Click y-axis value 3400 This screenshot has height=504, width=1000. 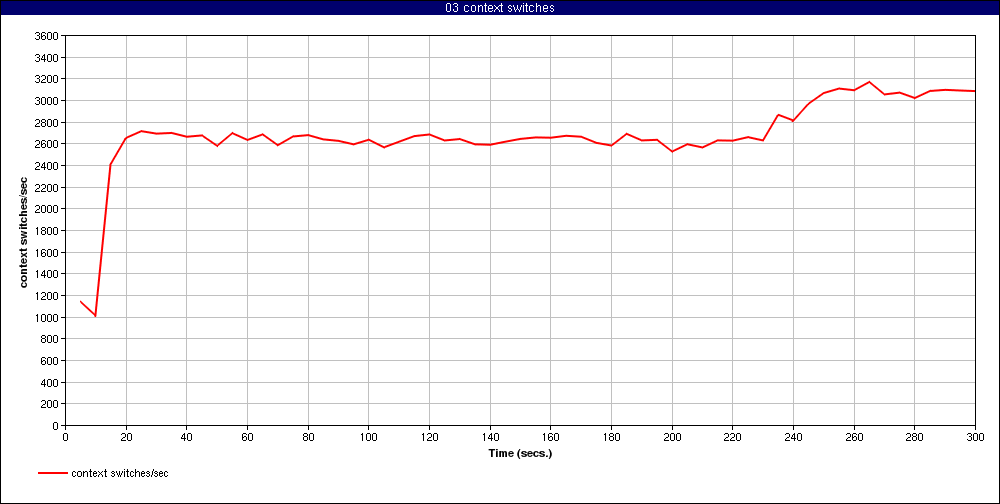(x=48, y=58)
